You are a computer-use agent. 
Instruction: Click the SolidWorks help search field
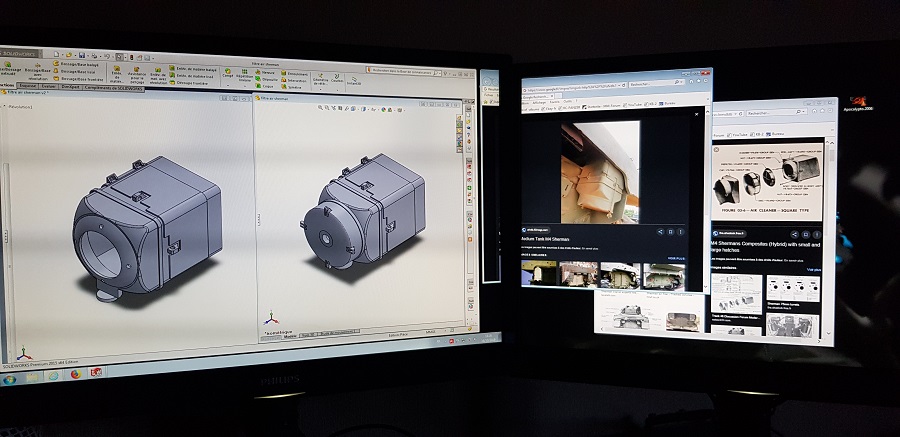pos(403,72)
